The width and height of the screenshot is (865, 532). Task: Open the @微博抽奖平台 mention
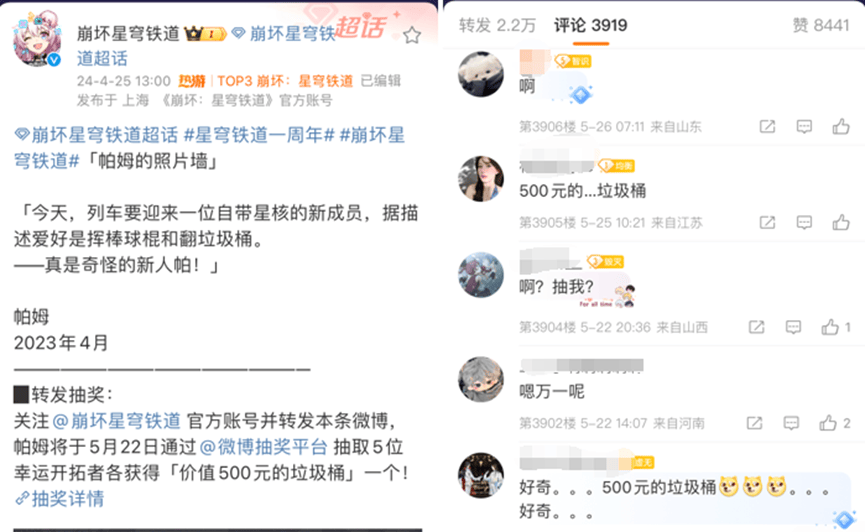click(263, 446)
